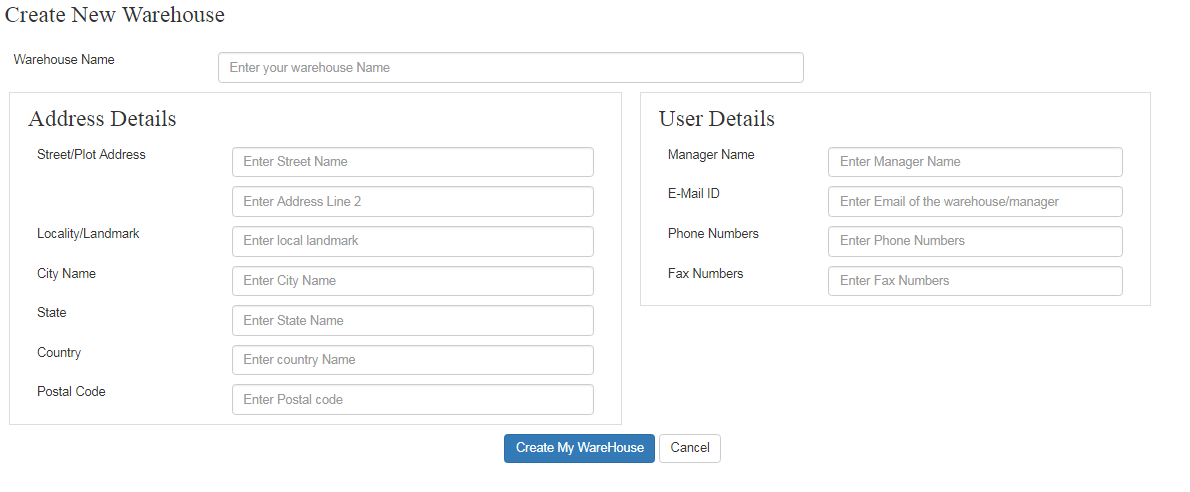Click the local landmark input field
The width and height of the screenshot is (1190, 492).
[412, 241]
